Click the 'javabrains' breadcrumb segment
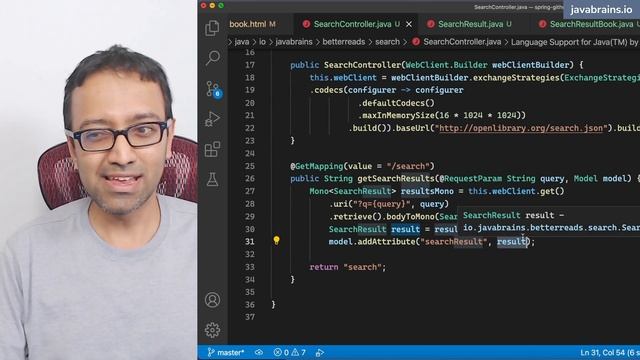The image size is (640, 360). [294, 42]
